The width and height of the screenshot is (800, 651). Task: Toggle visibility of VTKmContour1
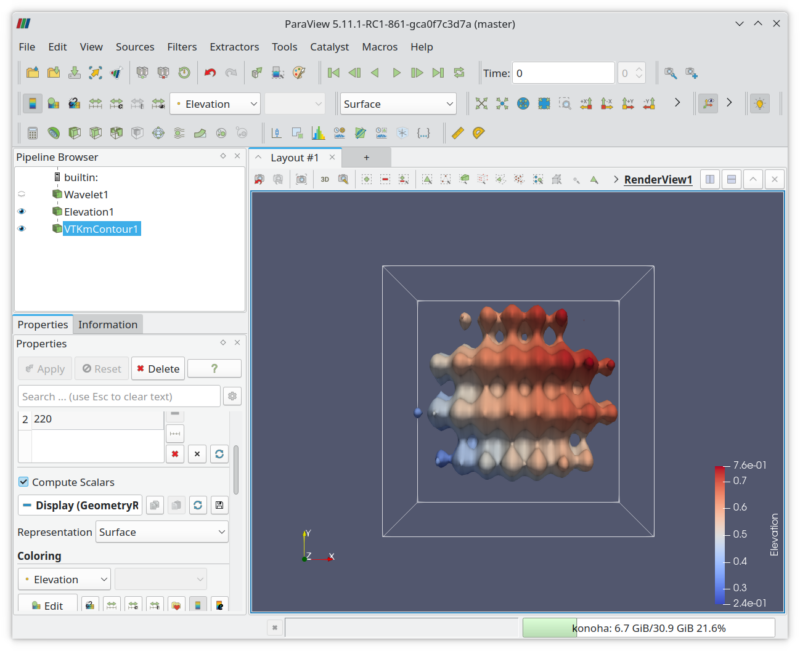[x=21, y=228]
